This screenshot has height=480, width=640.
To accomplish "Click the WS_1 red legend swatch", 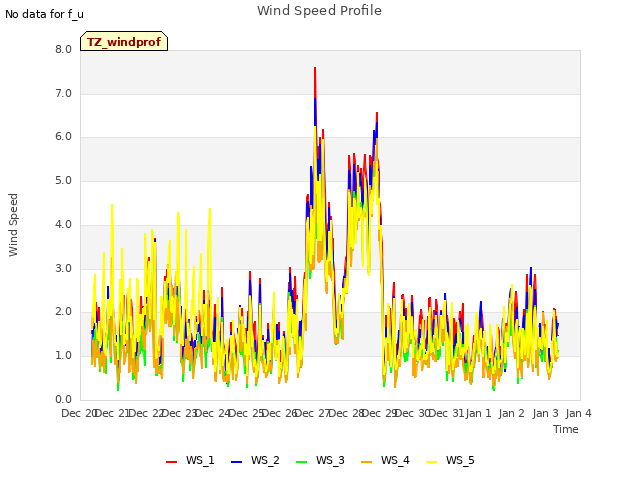I will 171,462.
